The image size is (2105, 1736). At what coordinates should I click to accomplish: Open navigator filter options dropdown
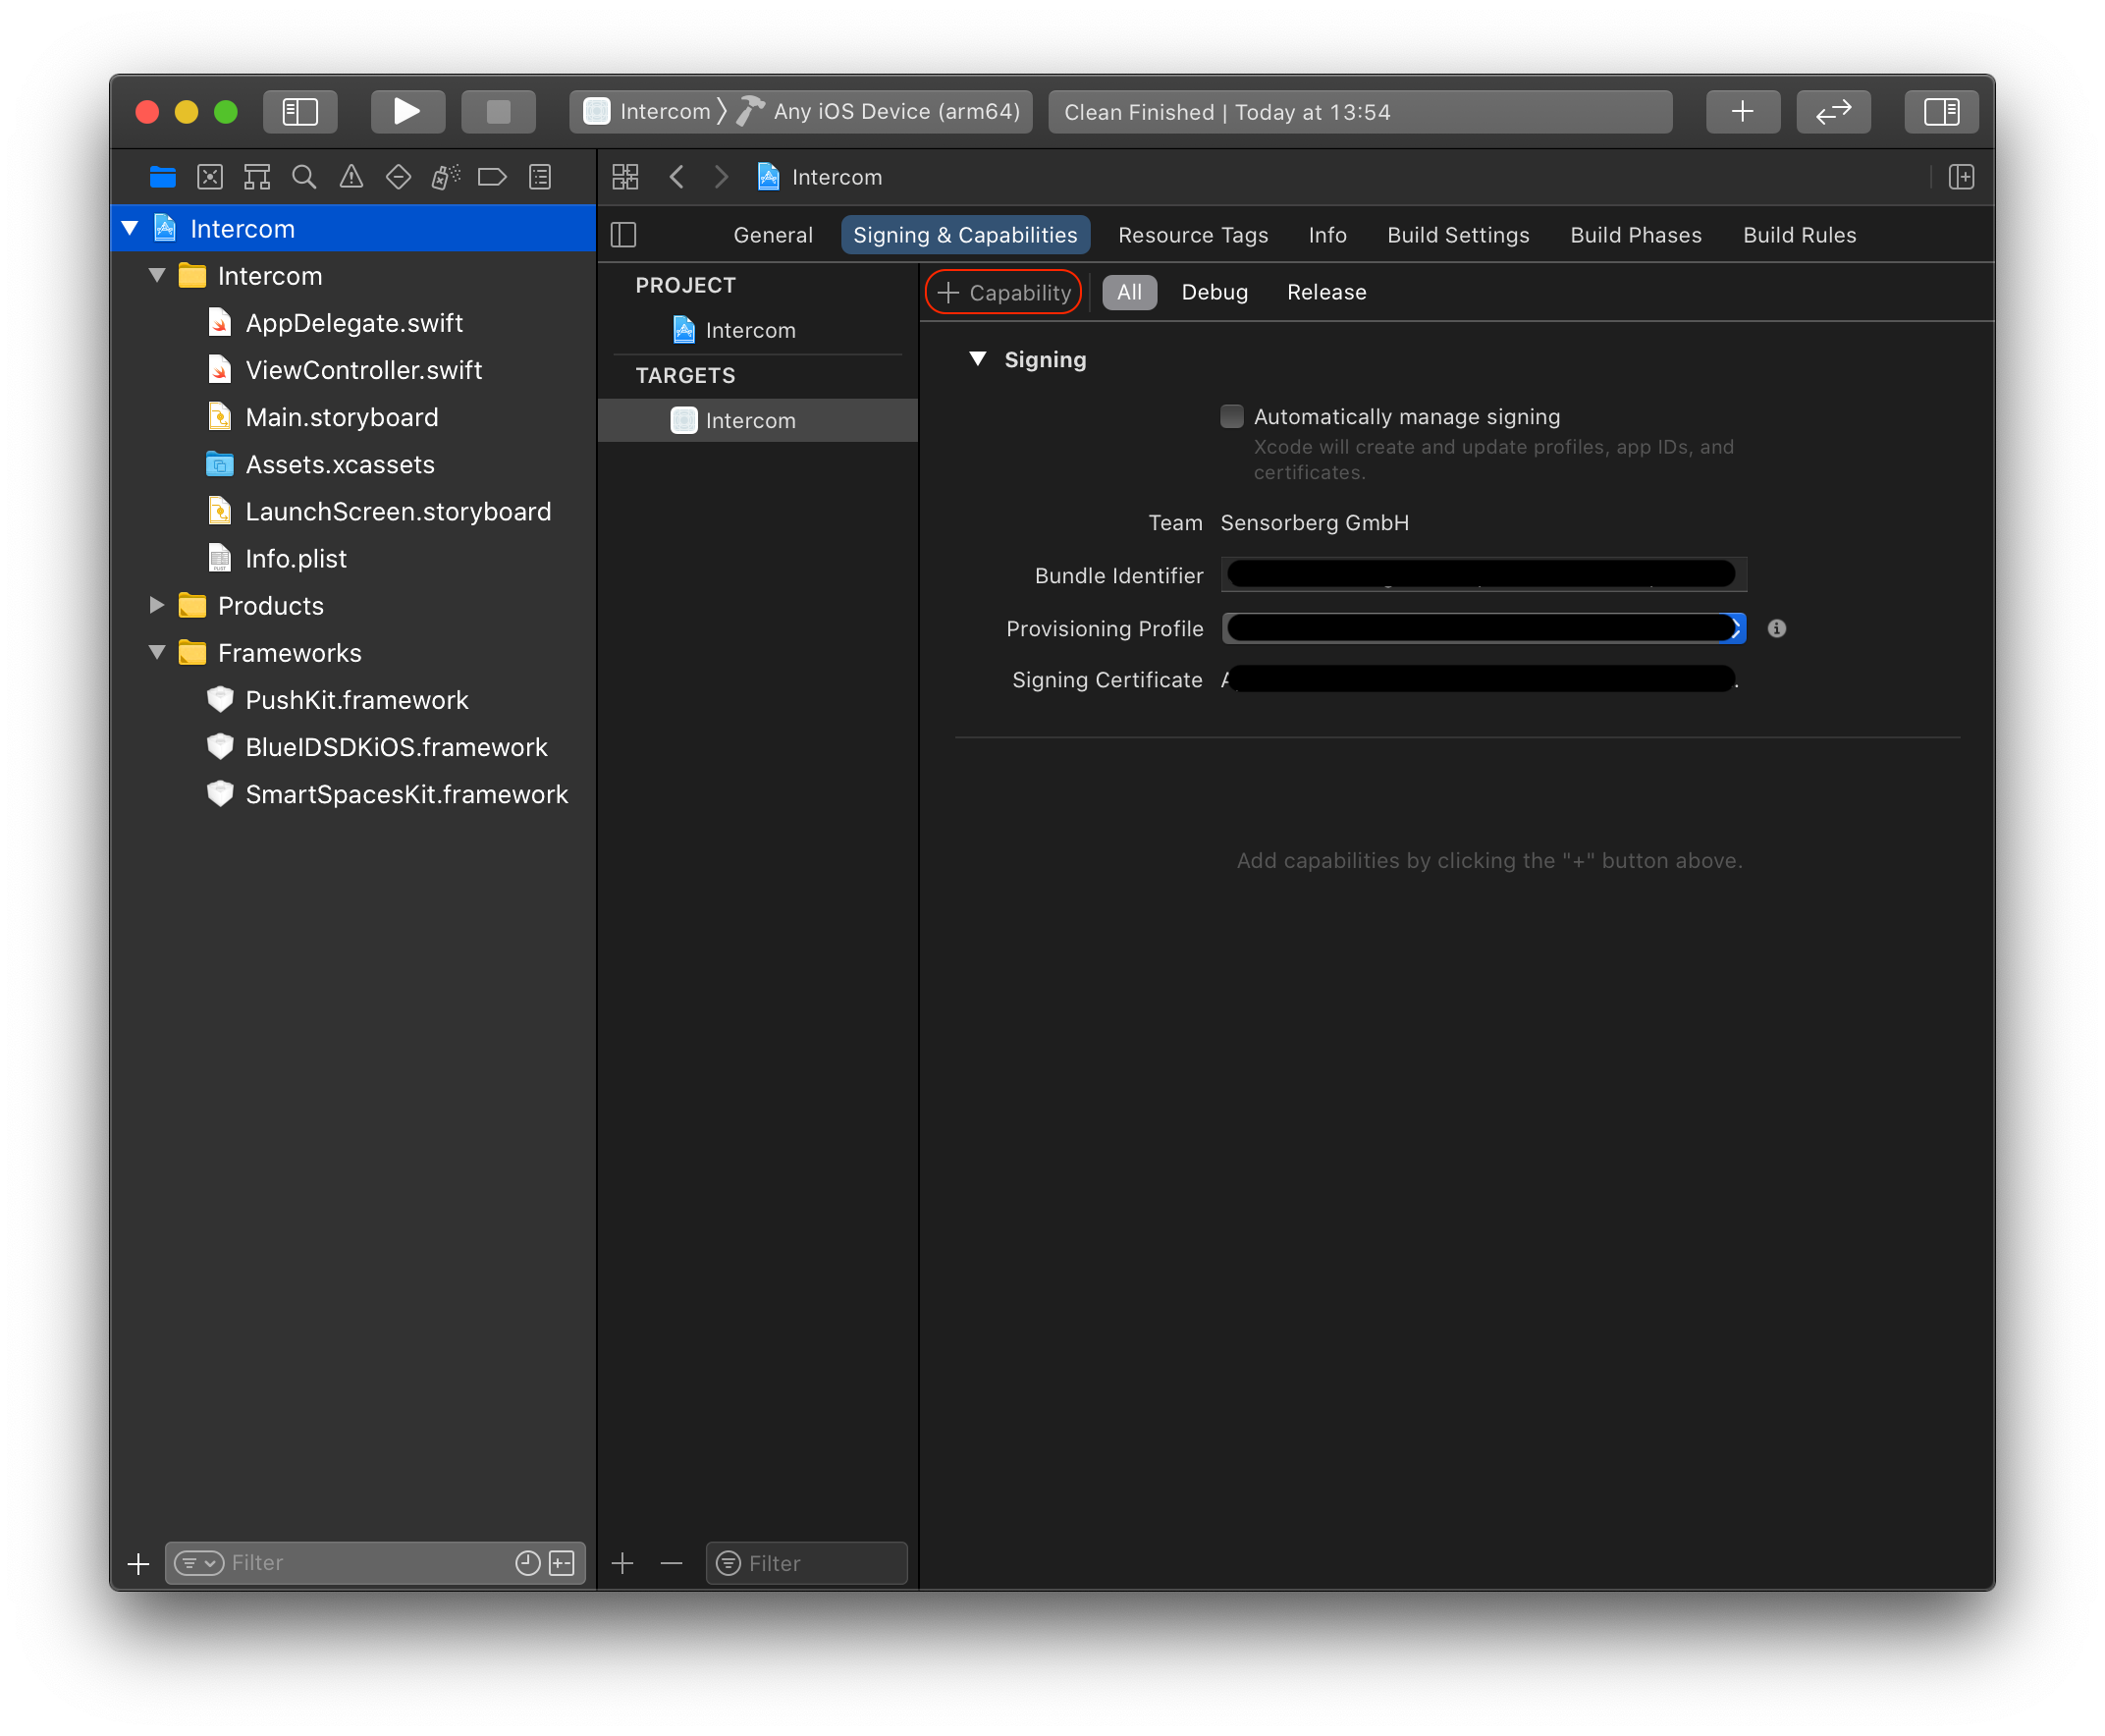click(199, 1563)
